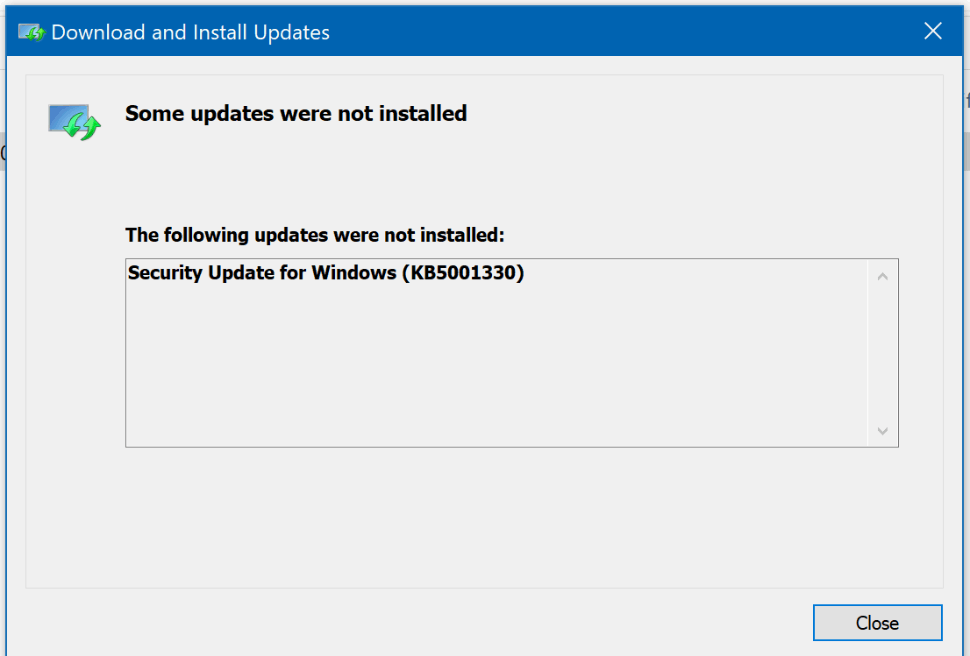Click 'The following updates were not installed:' label
The image size is (970, 656).
click(315, 235)
